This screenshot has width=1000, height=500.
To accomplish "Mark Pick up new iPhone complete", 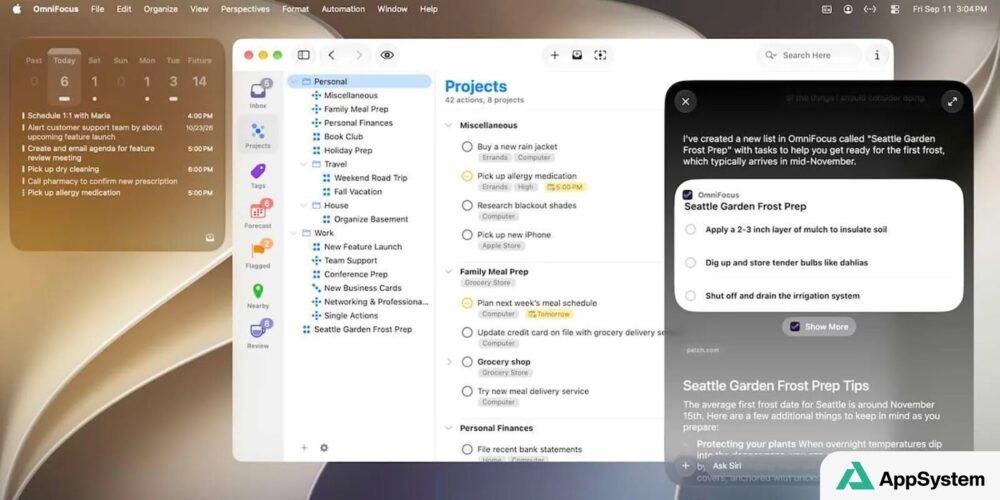I will 467,235.
